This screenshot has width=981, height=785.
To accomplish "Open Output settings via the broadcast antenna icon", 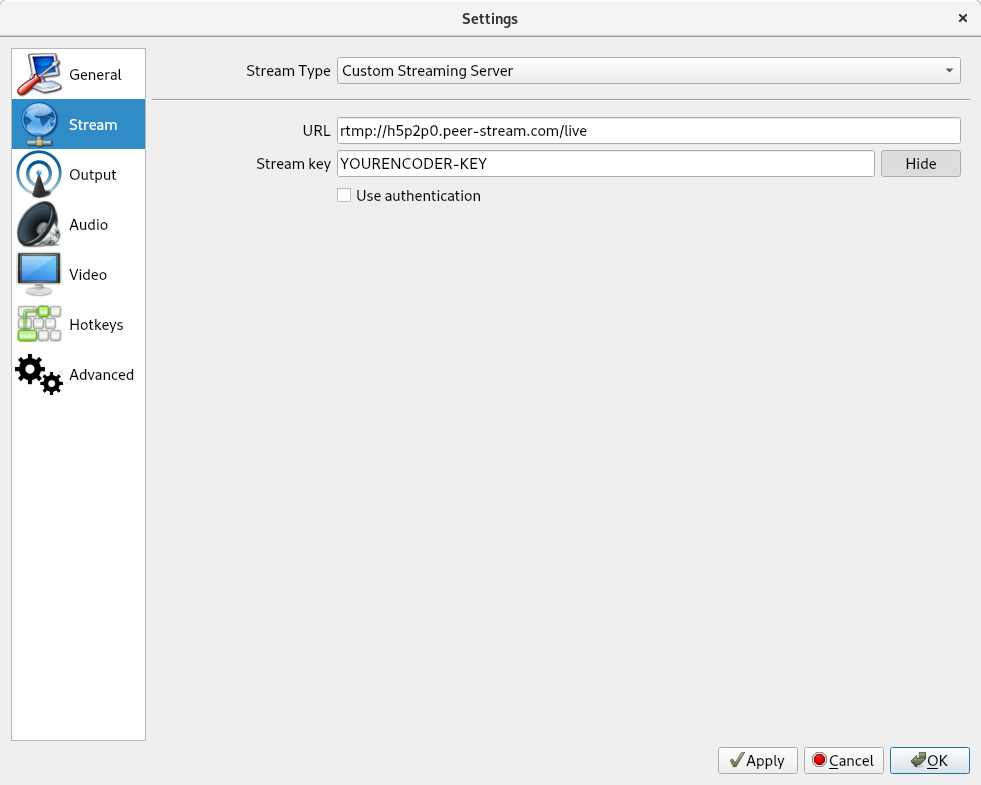I will pos(38,173).
